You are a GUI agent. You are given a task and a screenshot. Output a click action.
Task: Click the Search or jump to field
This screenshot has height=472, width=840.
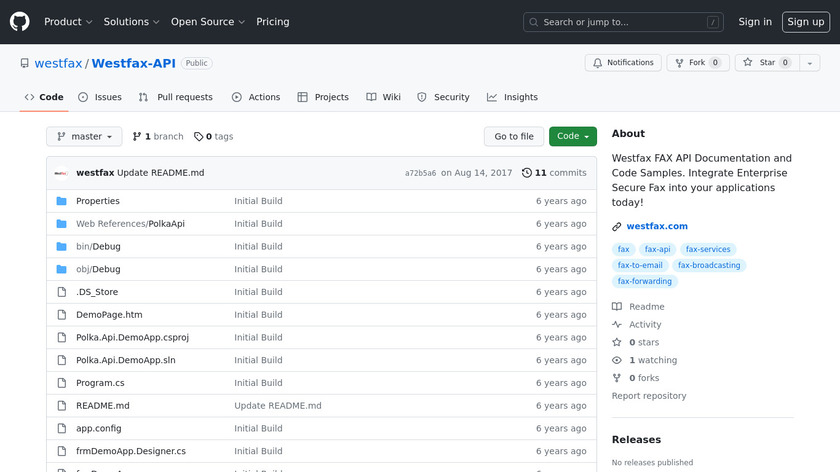pos(623,22)
